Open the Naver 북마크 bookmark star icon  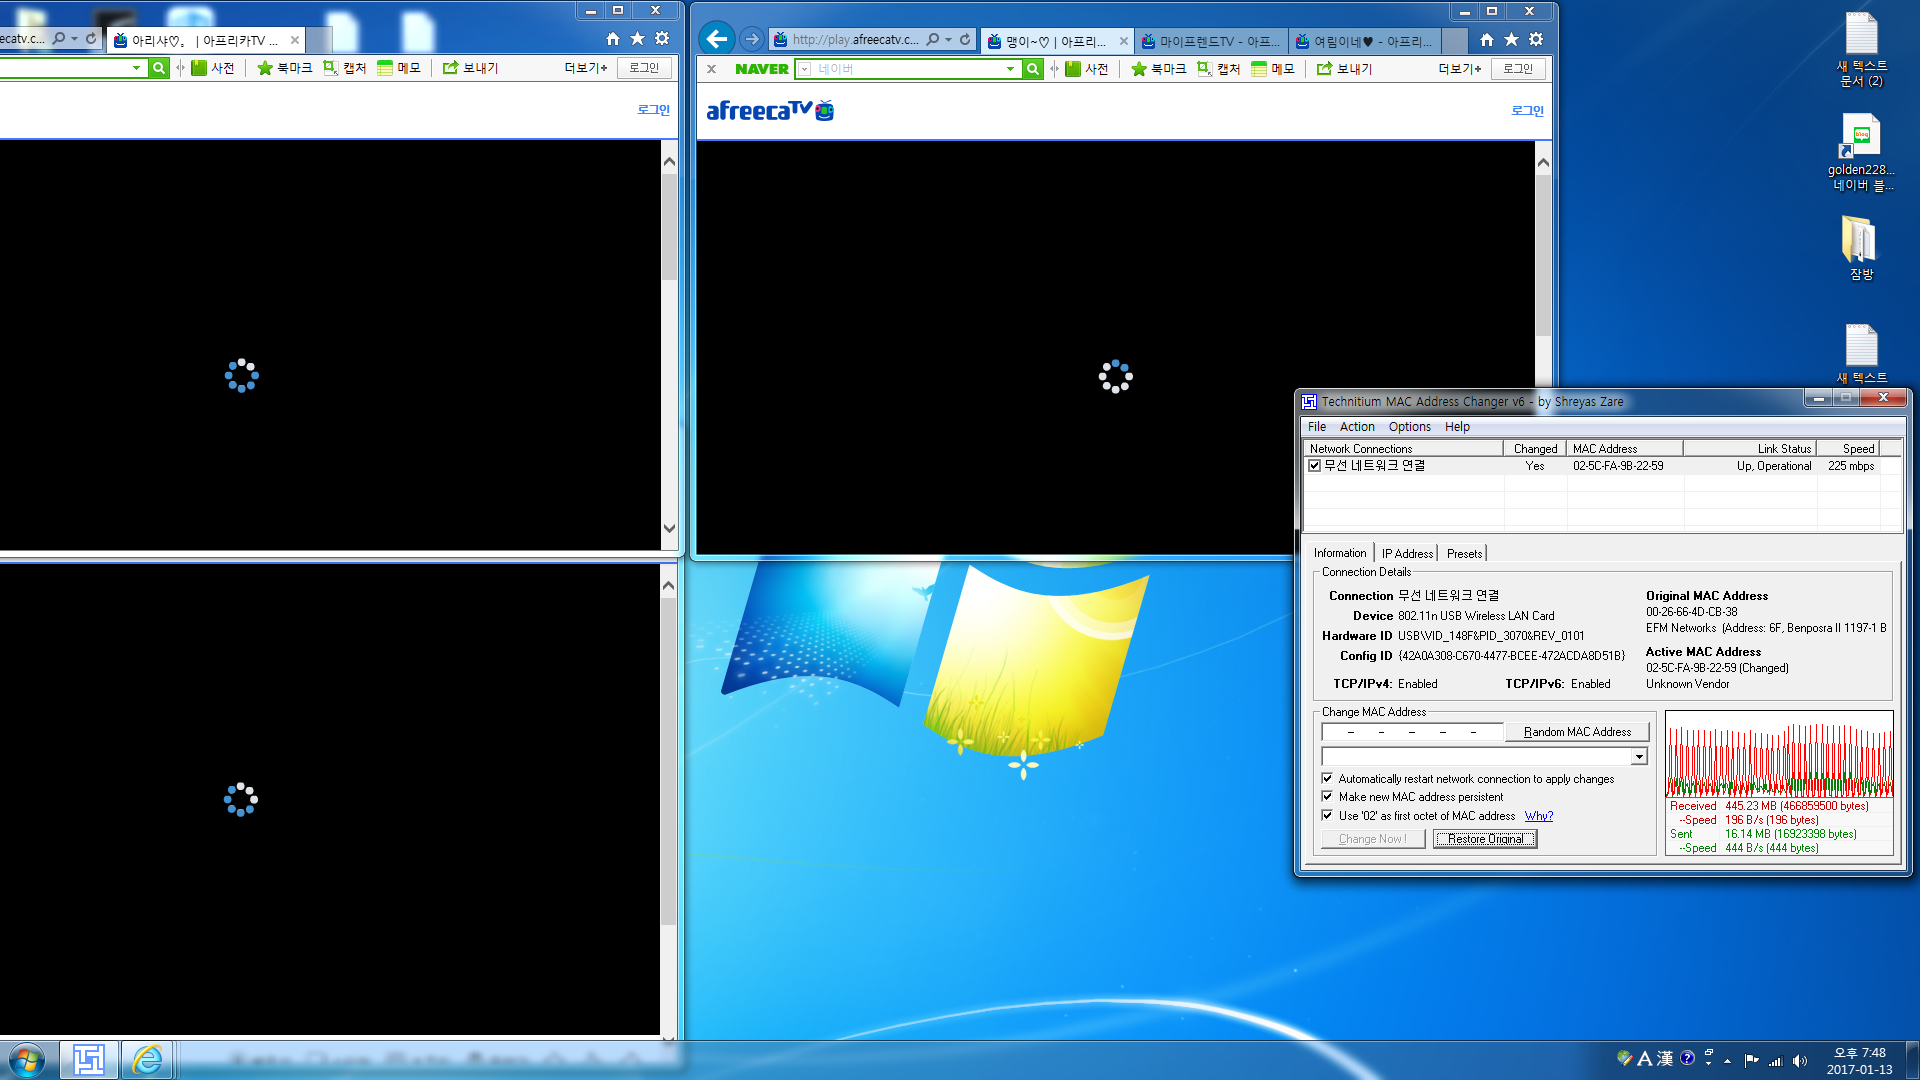[1139, 68]
